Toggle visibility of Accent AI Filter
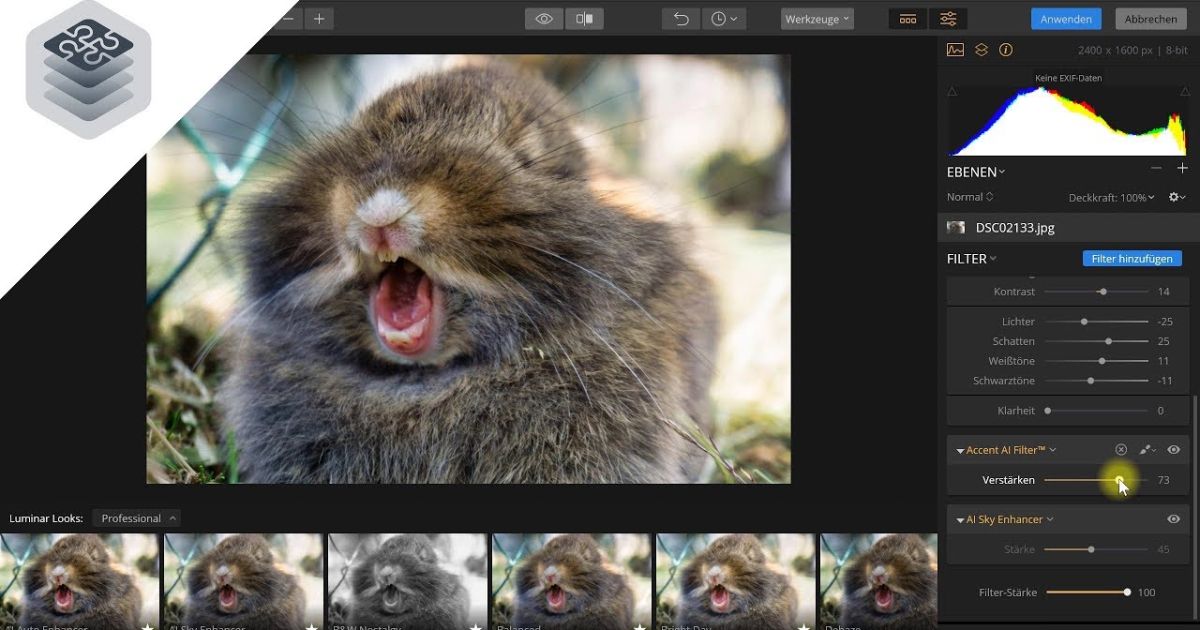Viewport: 1200px width, 630px height. (x=1172, y=450)
